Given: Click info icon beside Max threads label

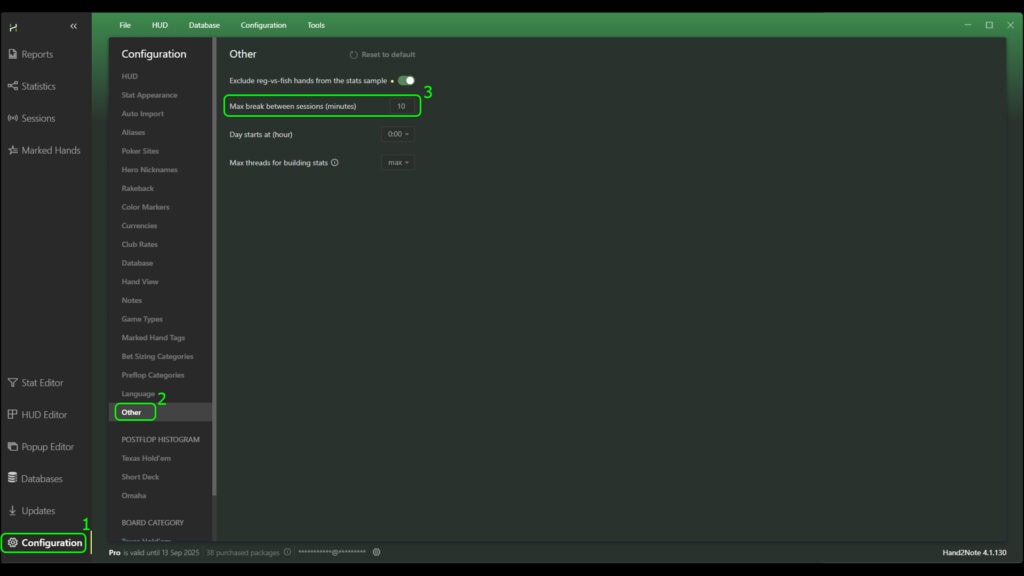Looking at the screenshot, I should tap(335, 162).
